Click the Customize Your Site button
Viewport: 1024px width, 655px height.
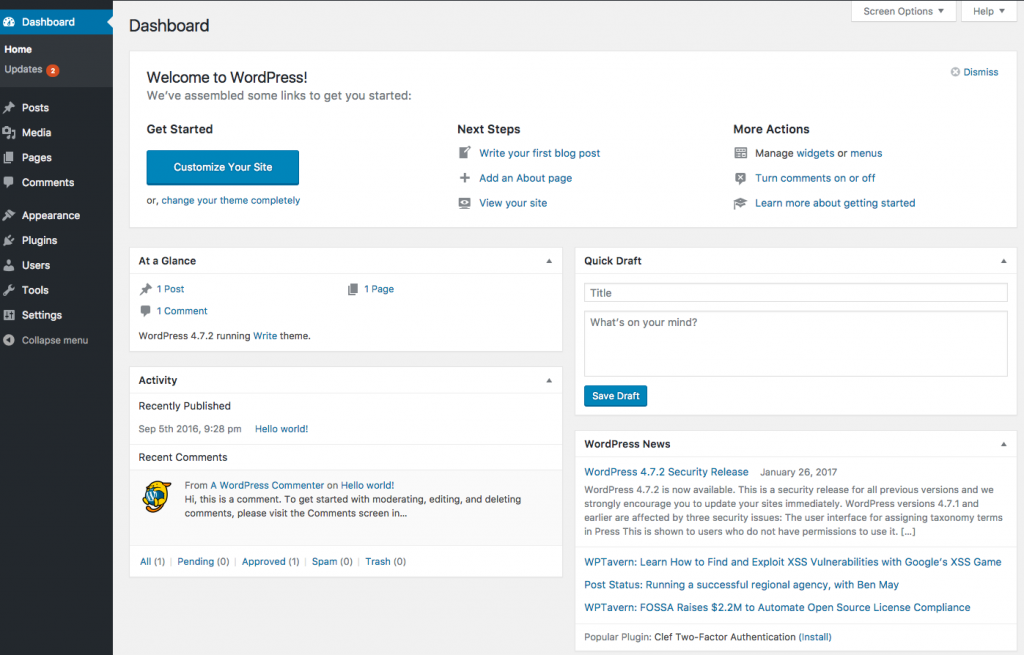point(223,167)
